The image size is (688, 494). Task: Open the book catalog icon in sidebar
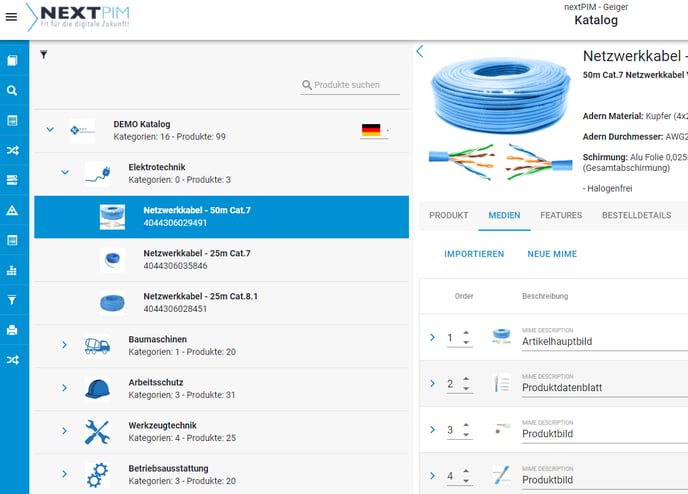pyautogui.click(x=12, y=60)
